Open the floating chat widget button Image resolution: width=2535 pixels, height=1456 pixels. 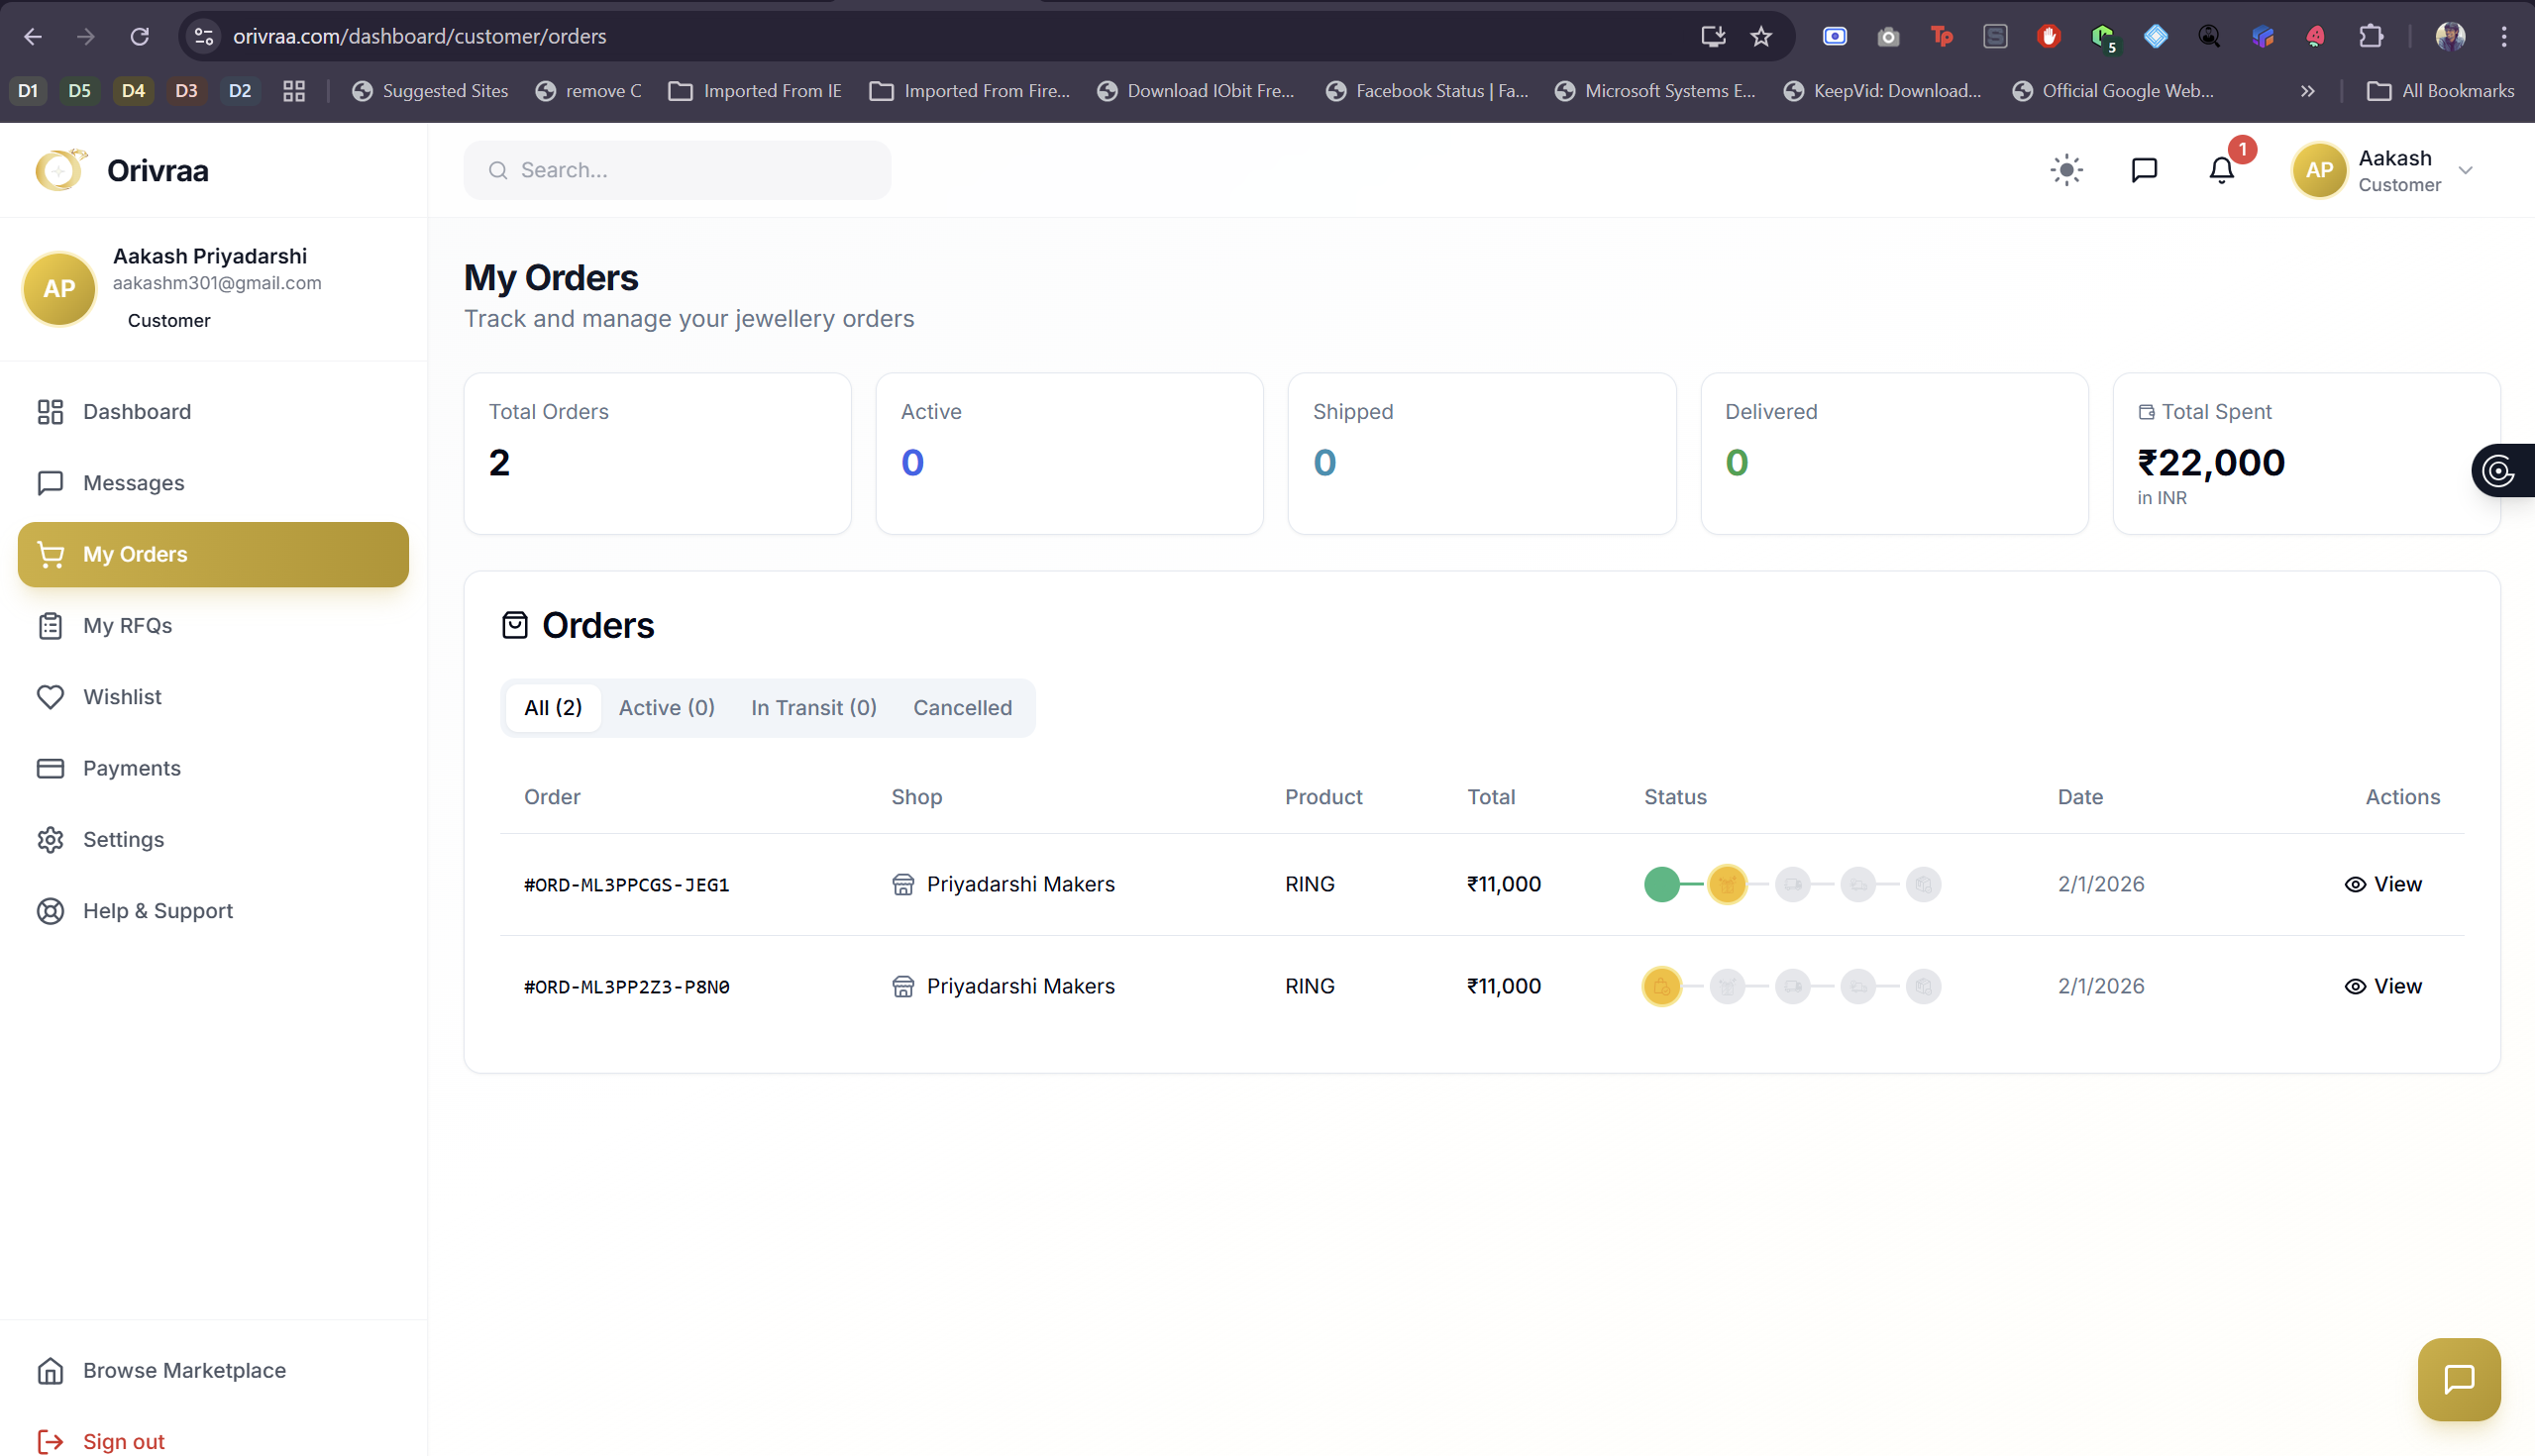coord(2458,1379)
